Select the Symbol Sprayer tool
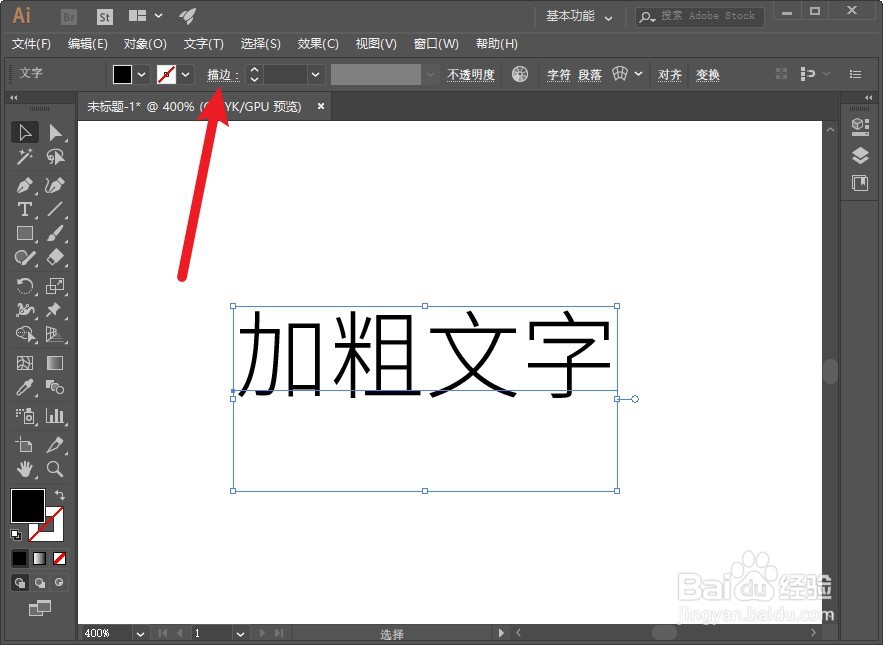 pyautogui.click(x=25, y=416)
